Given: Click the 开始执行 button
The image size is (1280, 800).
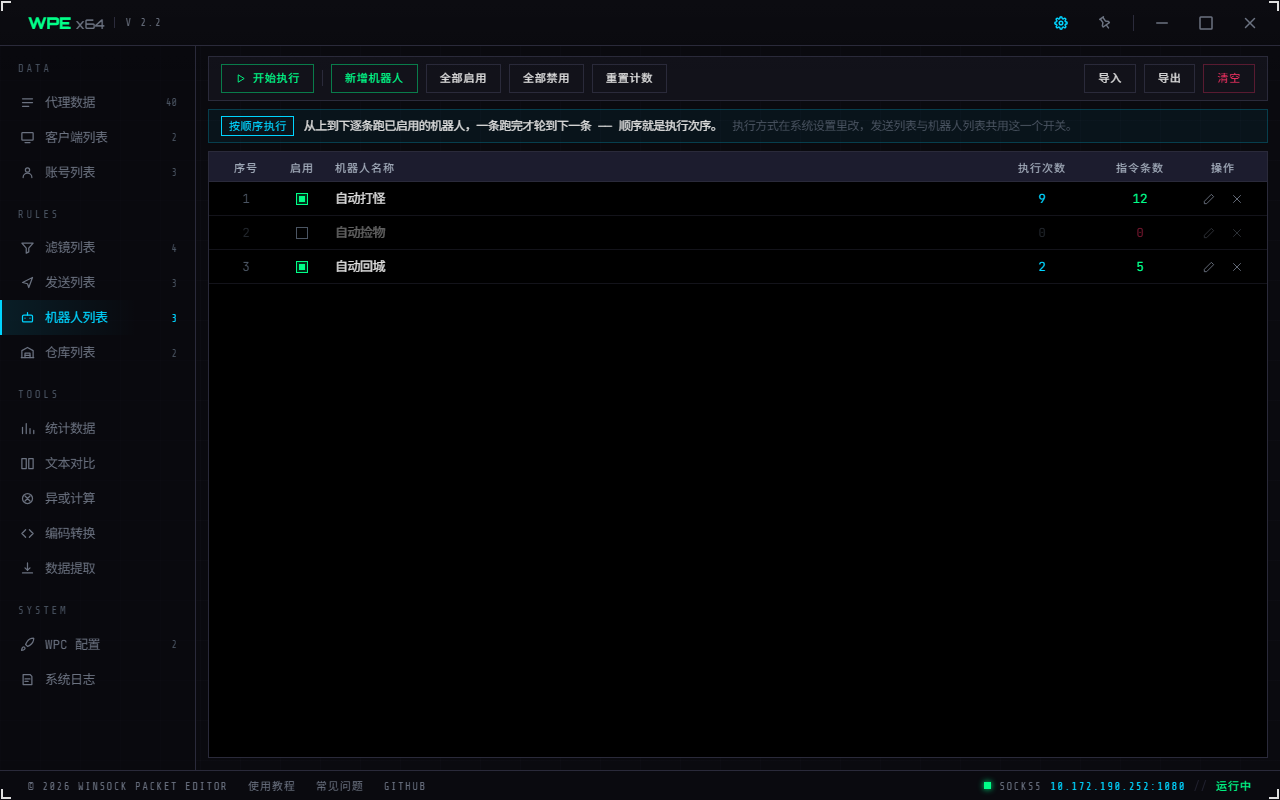Looking at the screenshot, I should [x=267, y=78].
